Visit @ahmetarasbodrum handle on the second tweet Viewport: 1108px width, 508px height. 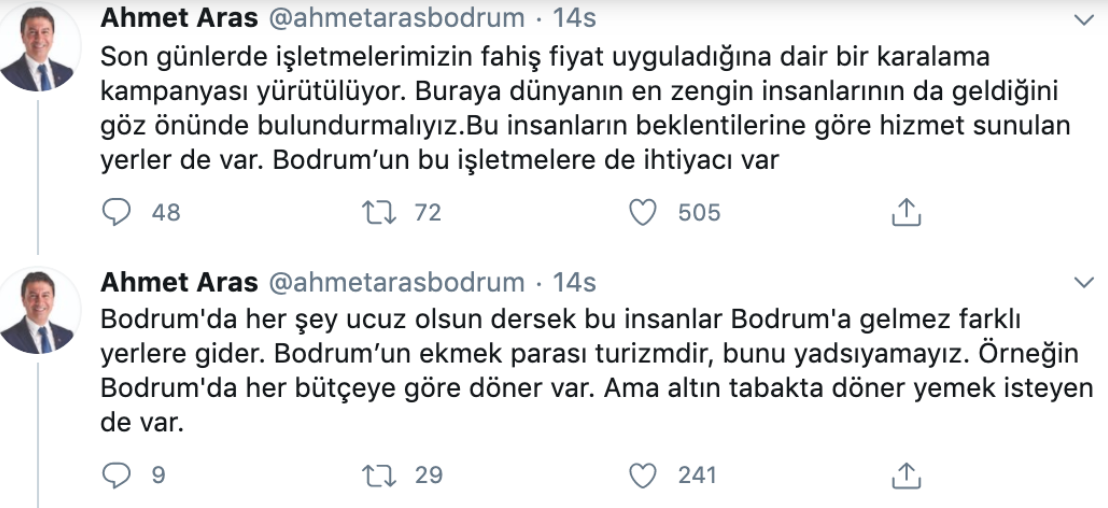397,282
